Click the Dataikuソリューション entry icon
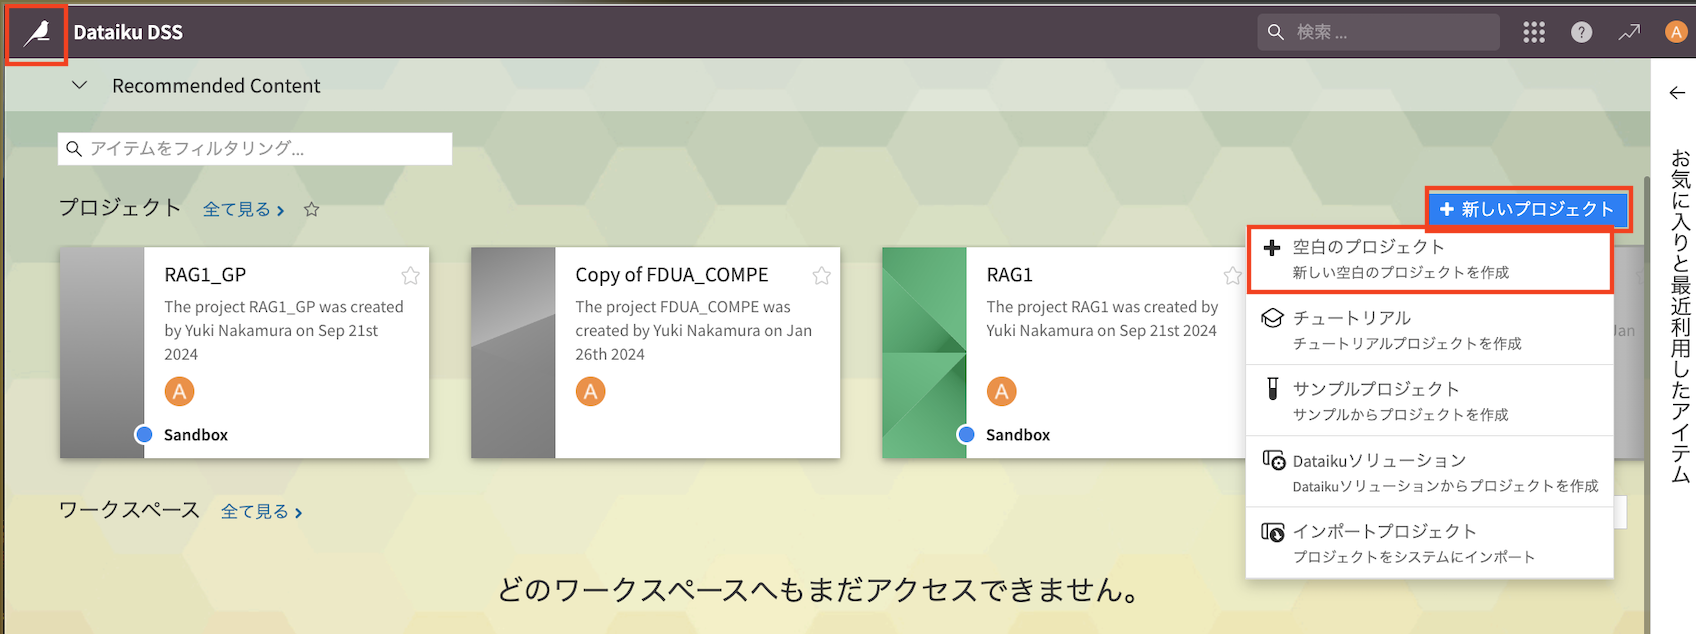 [1273, 460]
